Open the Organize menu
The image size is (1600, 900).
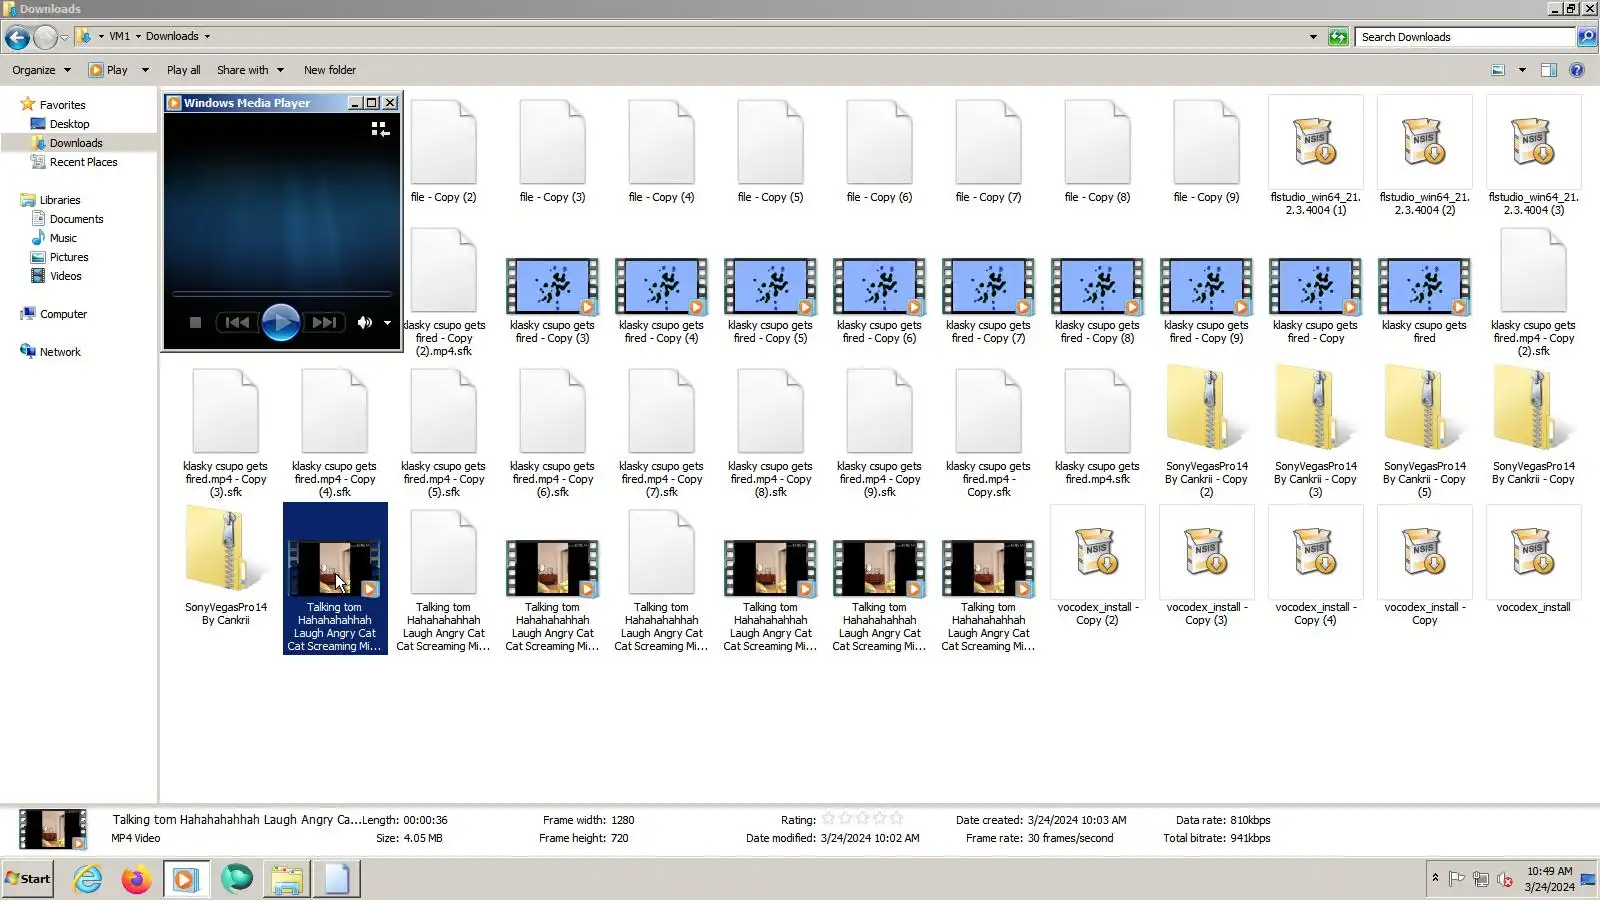click(x=41, y=70)
